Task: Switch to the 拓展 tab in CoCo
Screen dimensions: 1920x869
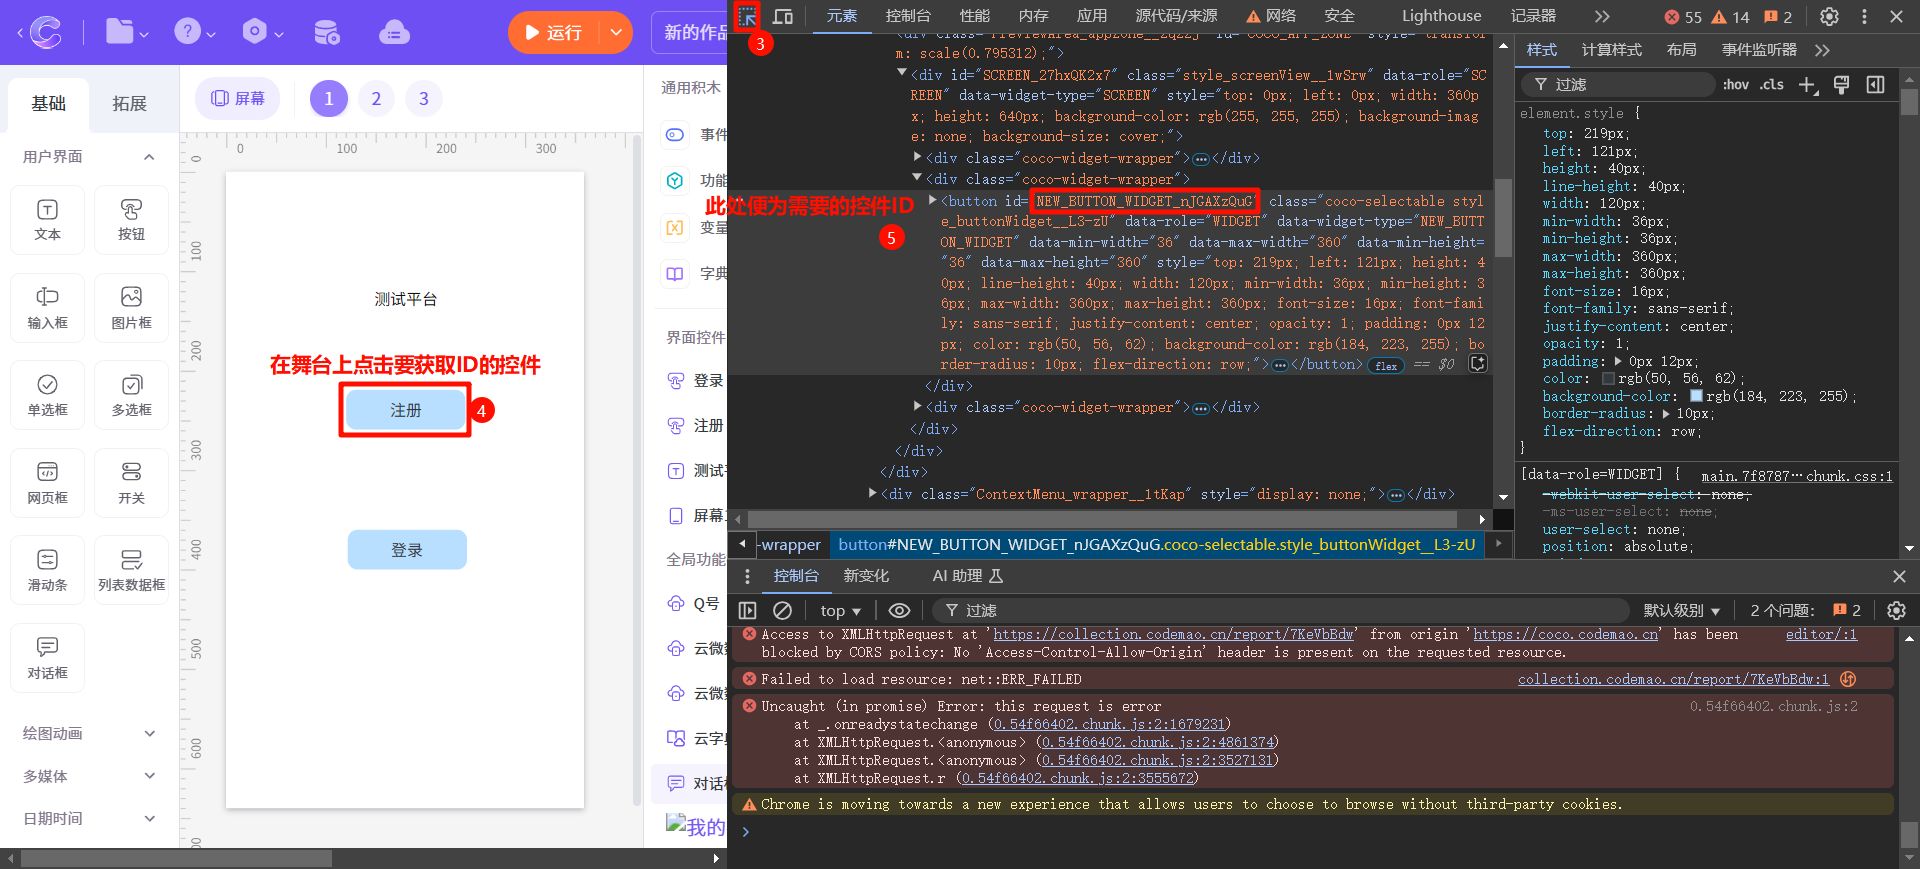Action: pos(129,103)
